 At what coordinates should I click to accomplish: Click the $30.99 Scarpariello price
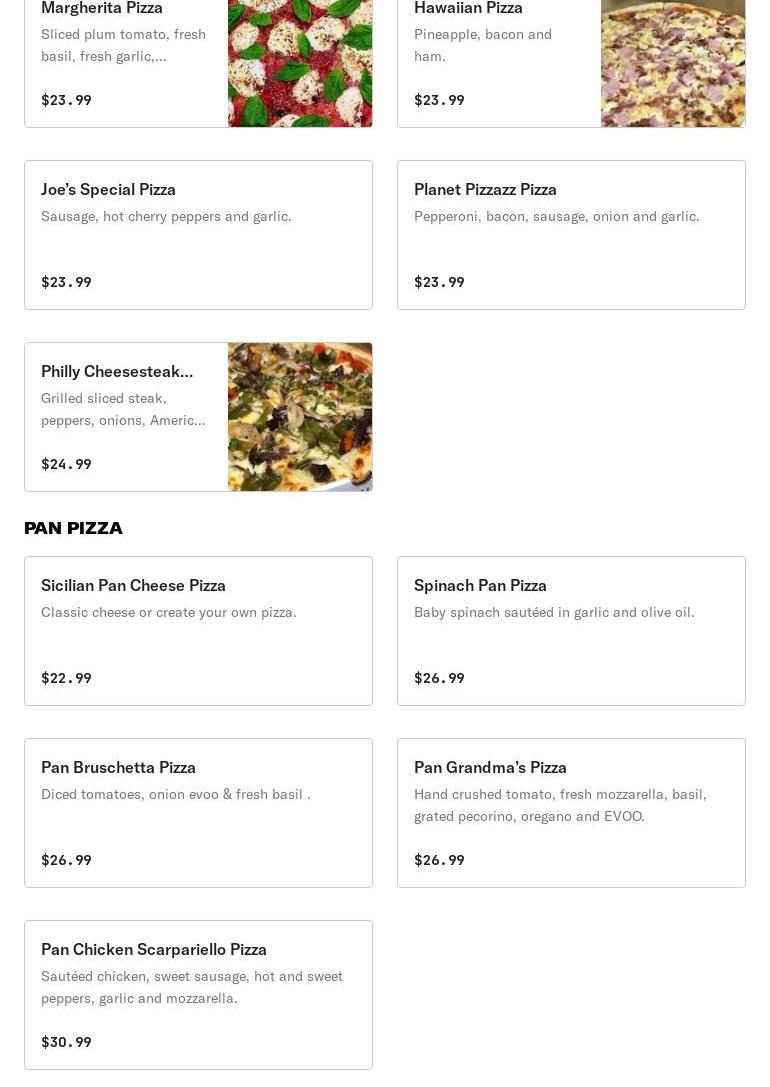click(x=66, y=1042)
